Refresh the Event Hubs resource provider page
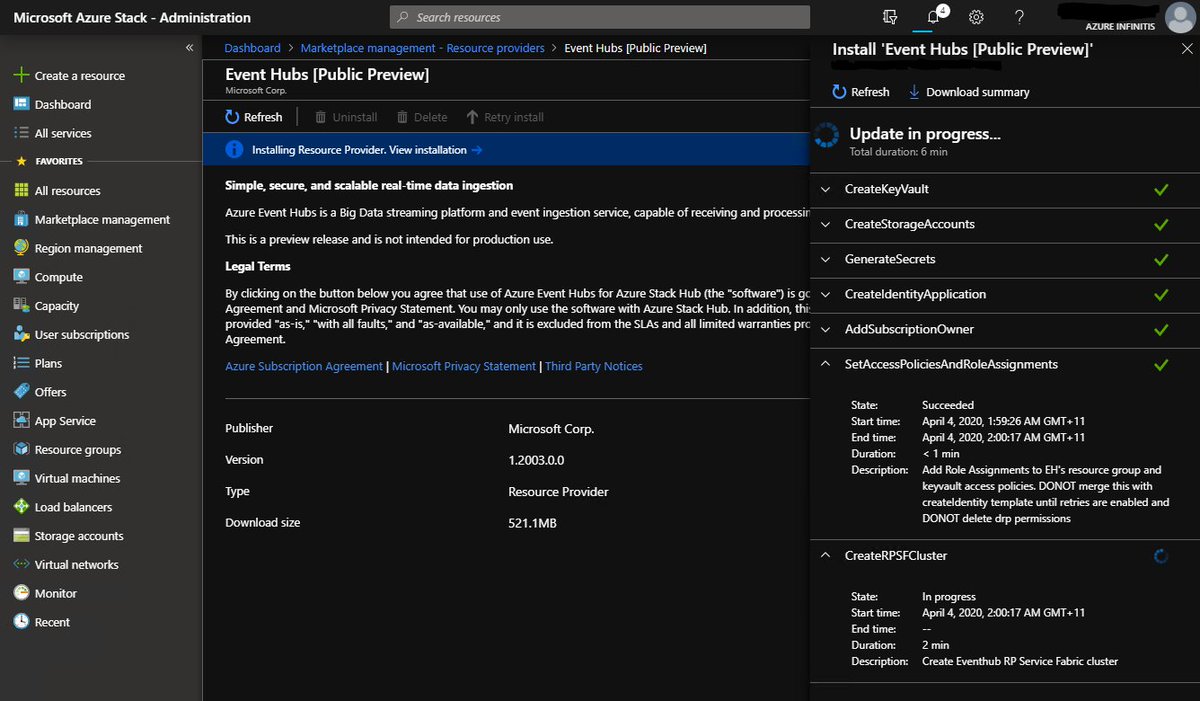 click(254, 117)
